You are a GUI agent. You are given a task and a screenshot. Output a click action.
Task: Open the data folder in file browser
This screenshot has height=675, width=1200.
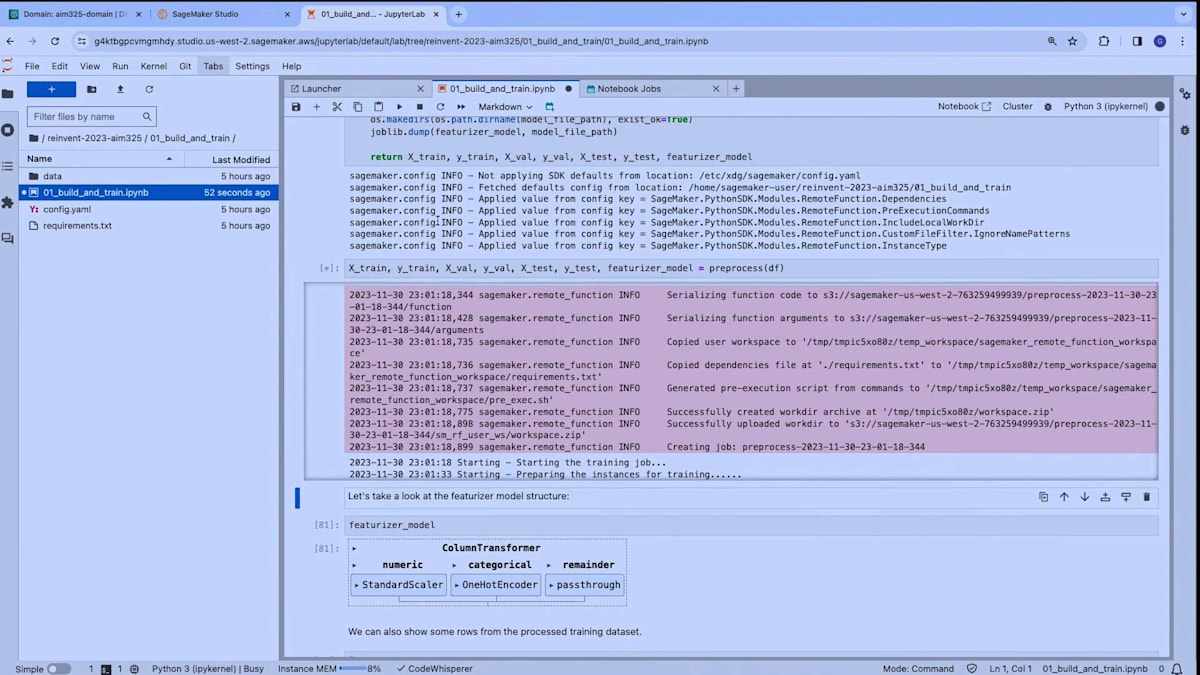pyautogui.click(x=148, y=176)
